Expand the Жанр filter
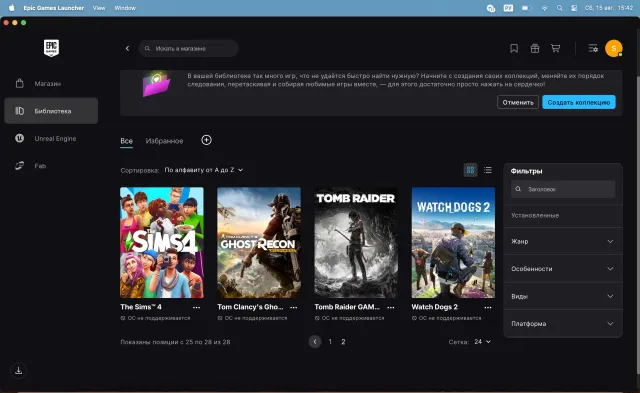640x393 pixels. pos(563,241)
